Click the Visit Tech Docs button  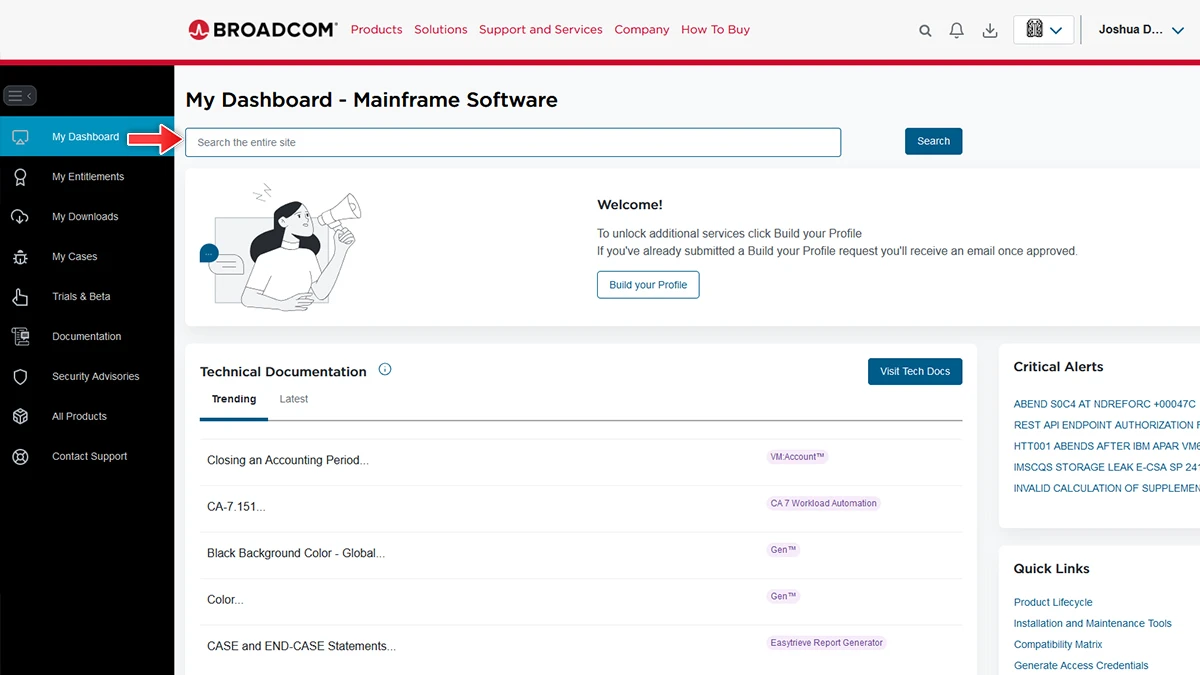915,371
